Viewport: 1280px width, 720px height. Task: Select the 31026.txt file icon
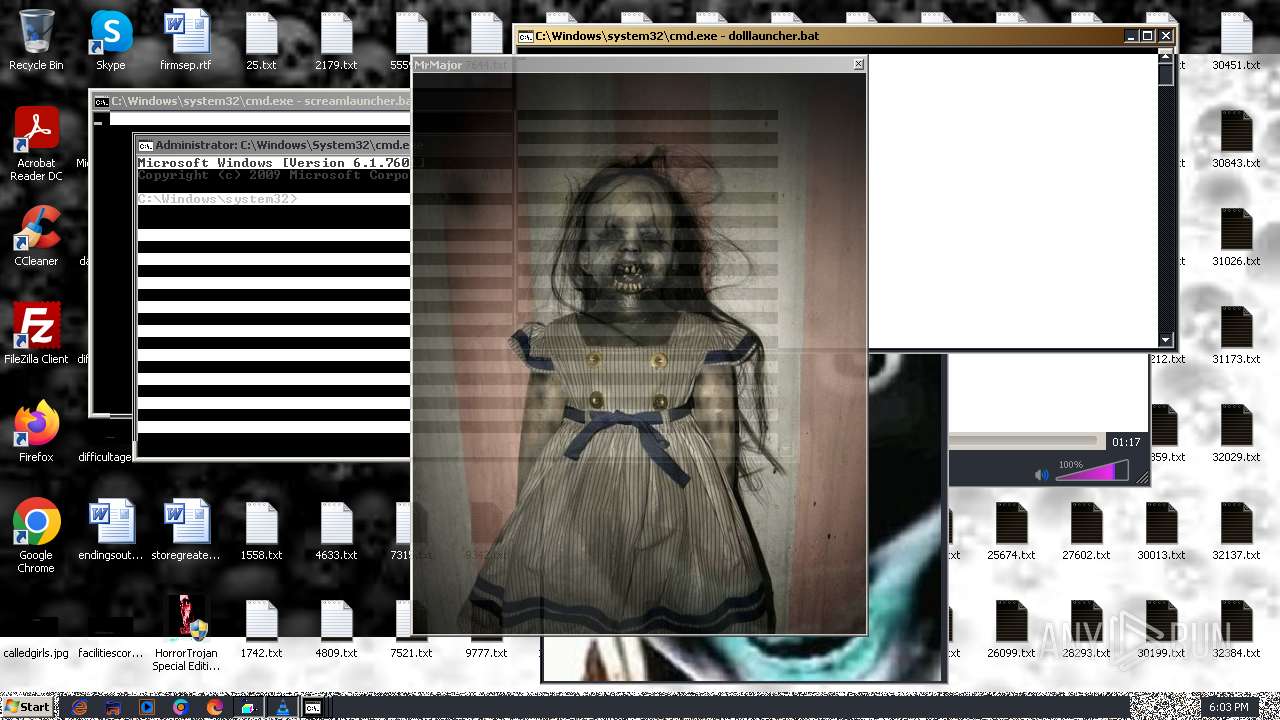point(1236,236)
